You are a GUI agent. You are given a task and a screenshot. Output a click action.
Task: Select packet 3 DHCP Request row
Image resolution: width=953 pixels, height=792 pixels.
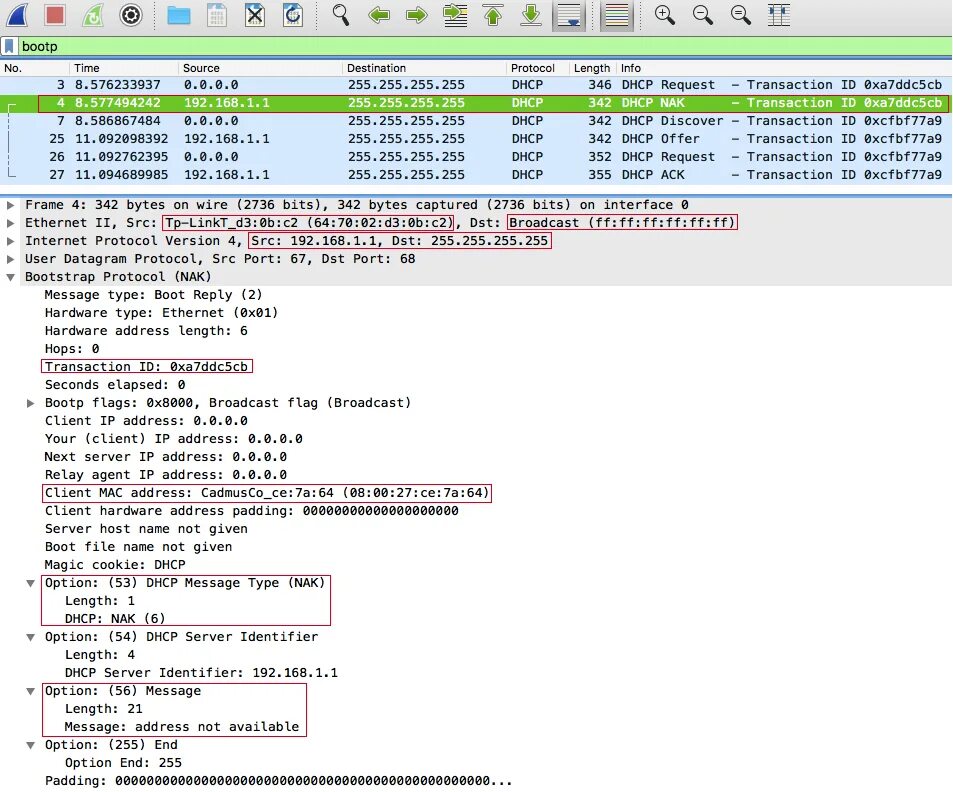(x=476, y=85)
